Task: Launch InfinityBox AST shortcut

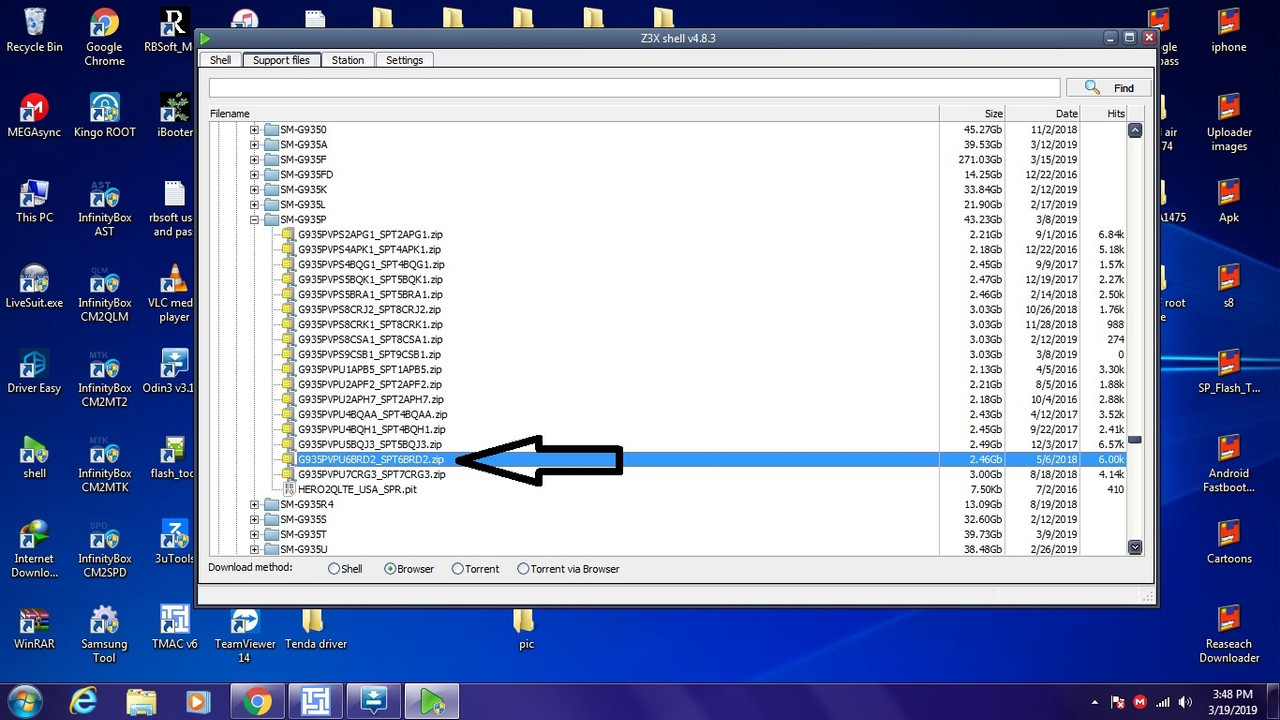Action: (x=104, y=207)
